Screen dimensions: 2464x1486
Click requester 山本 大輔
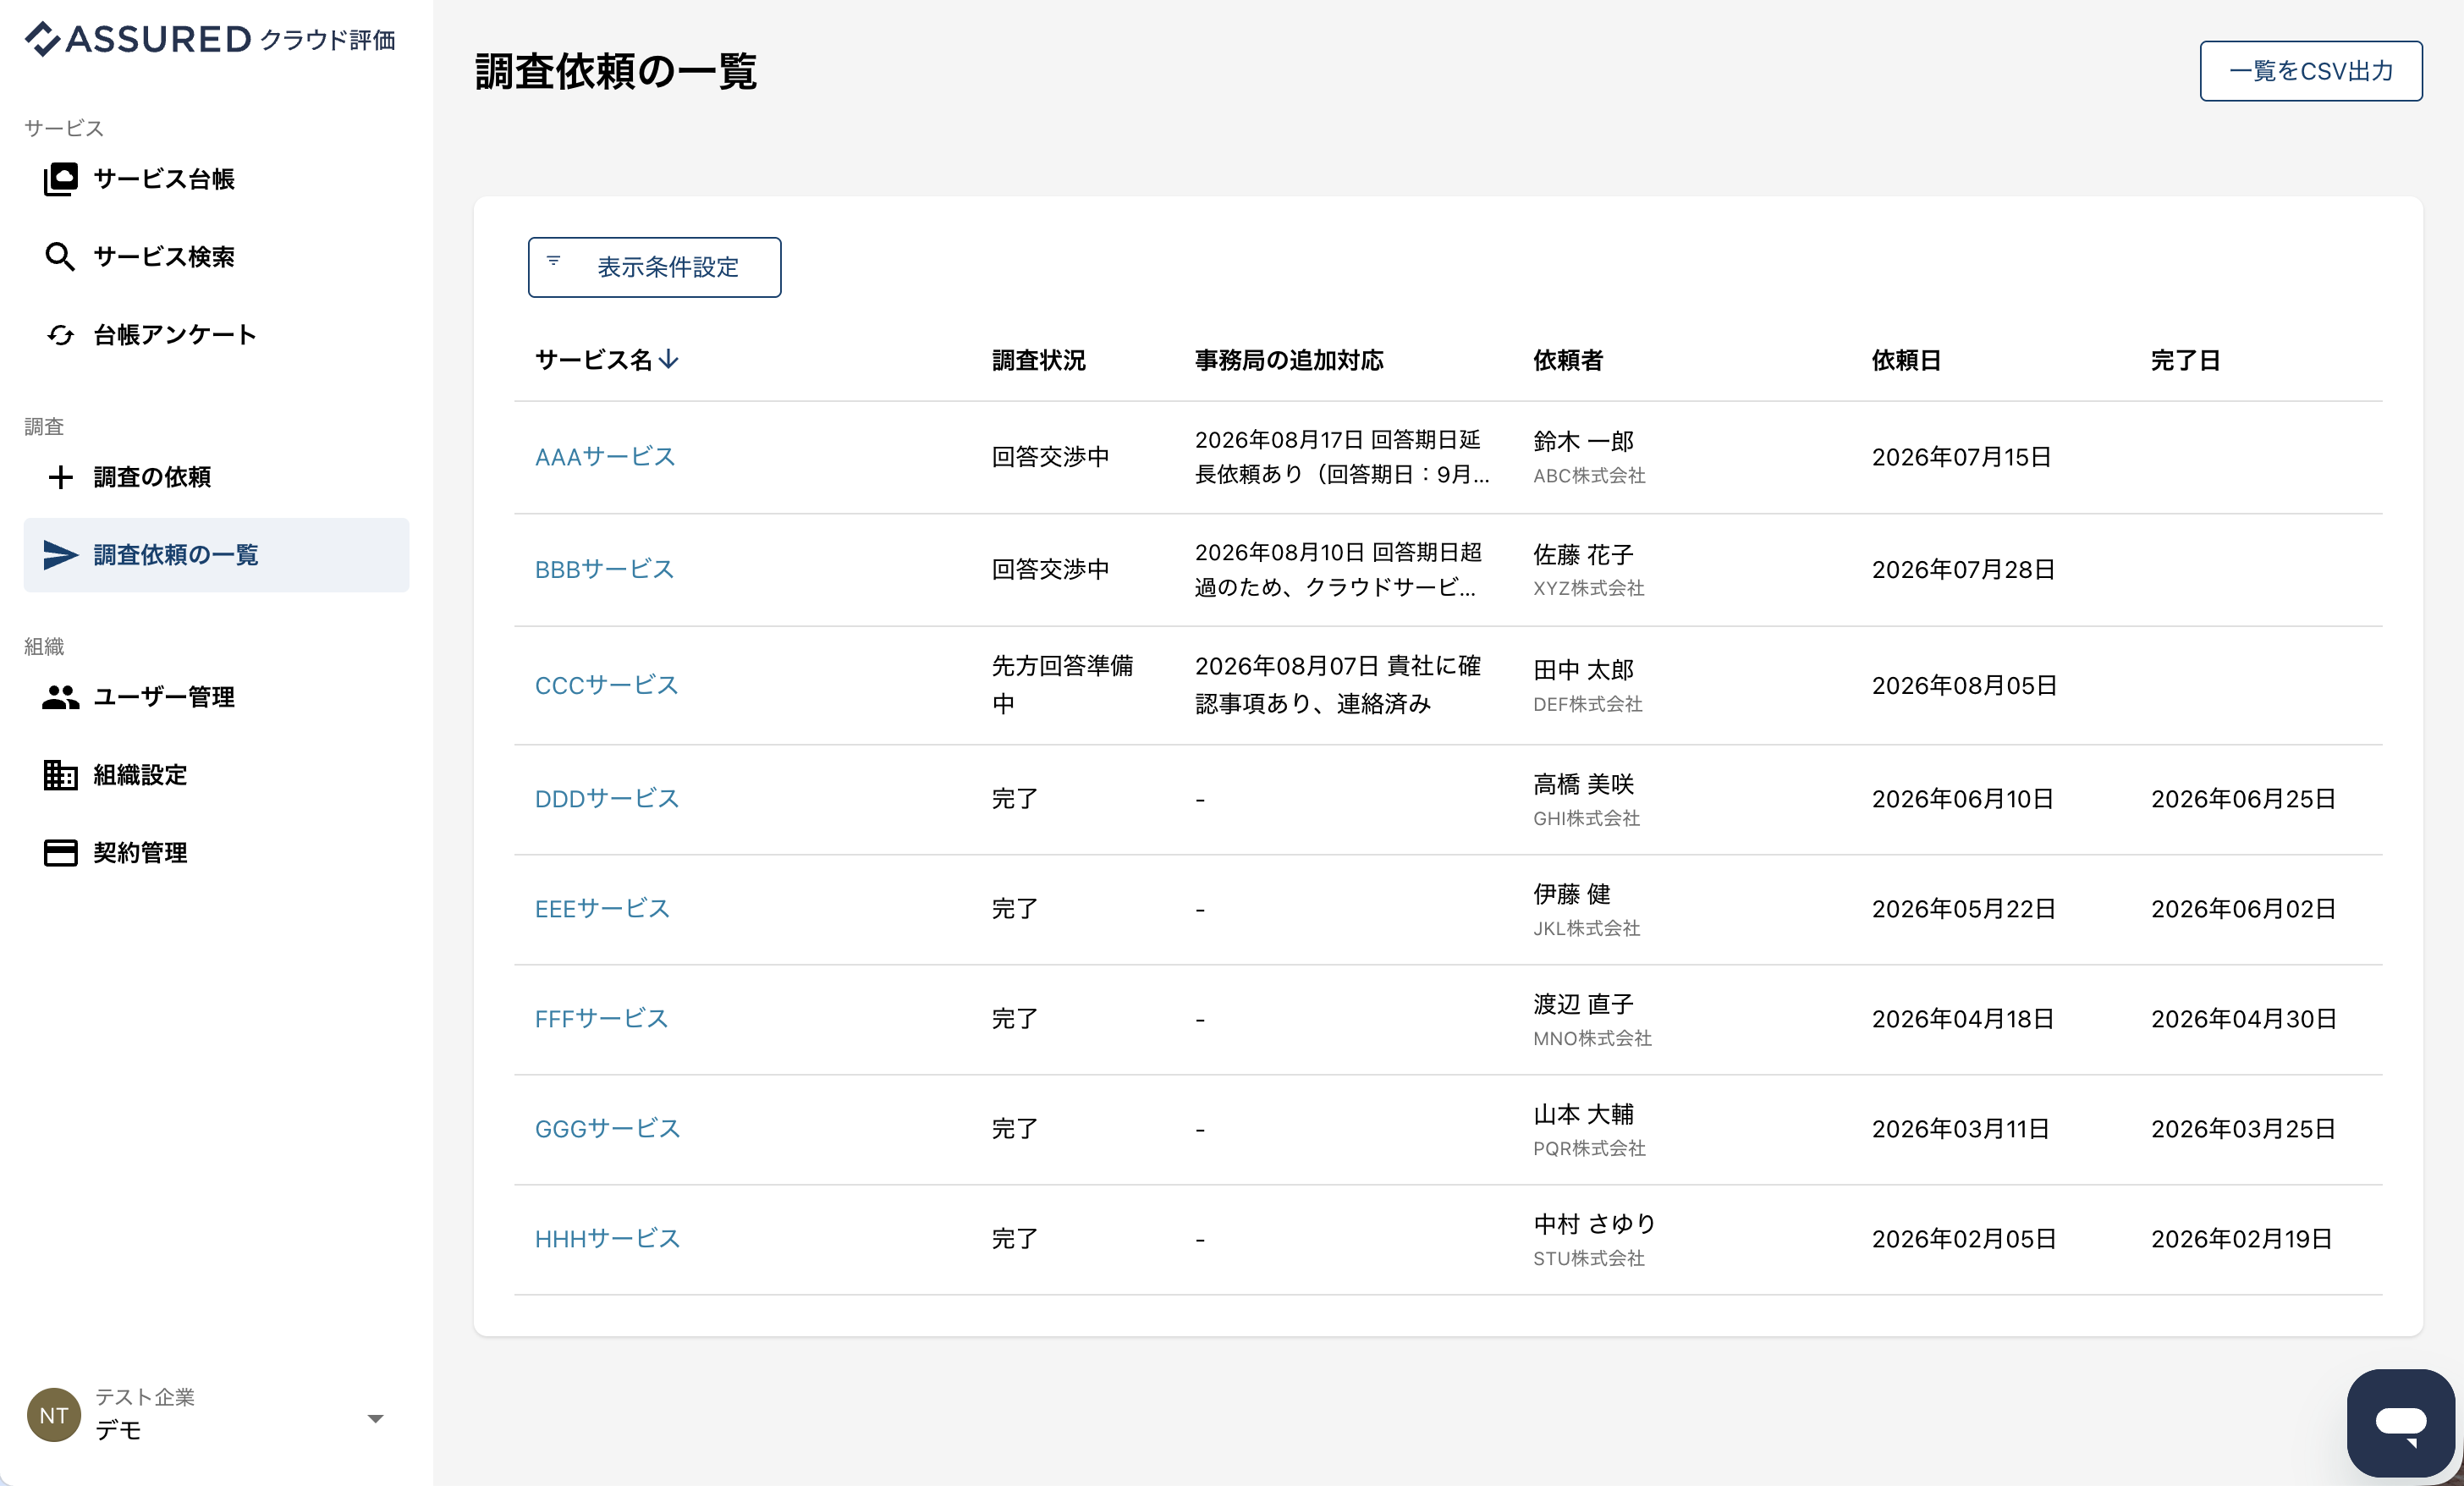click(1583, 1114)
